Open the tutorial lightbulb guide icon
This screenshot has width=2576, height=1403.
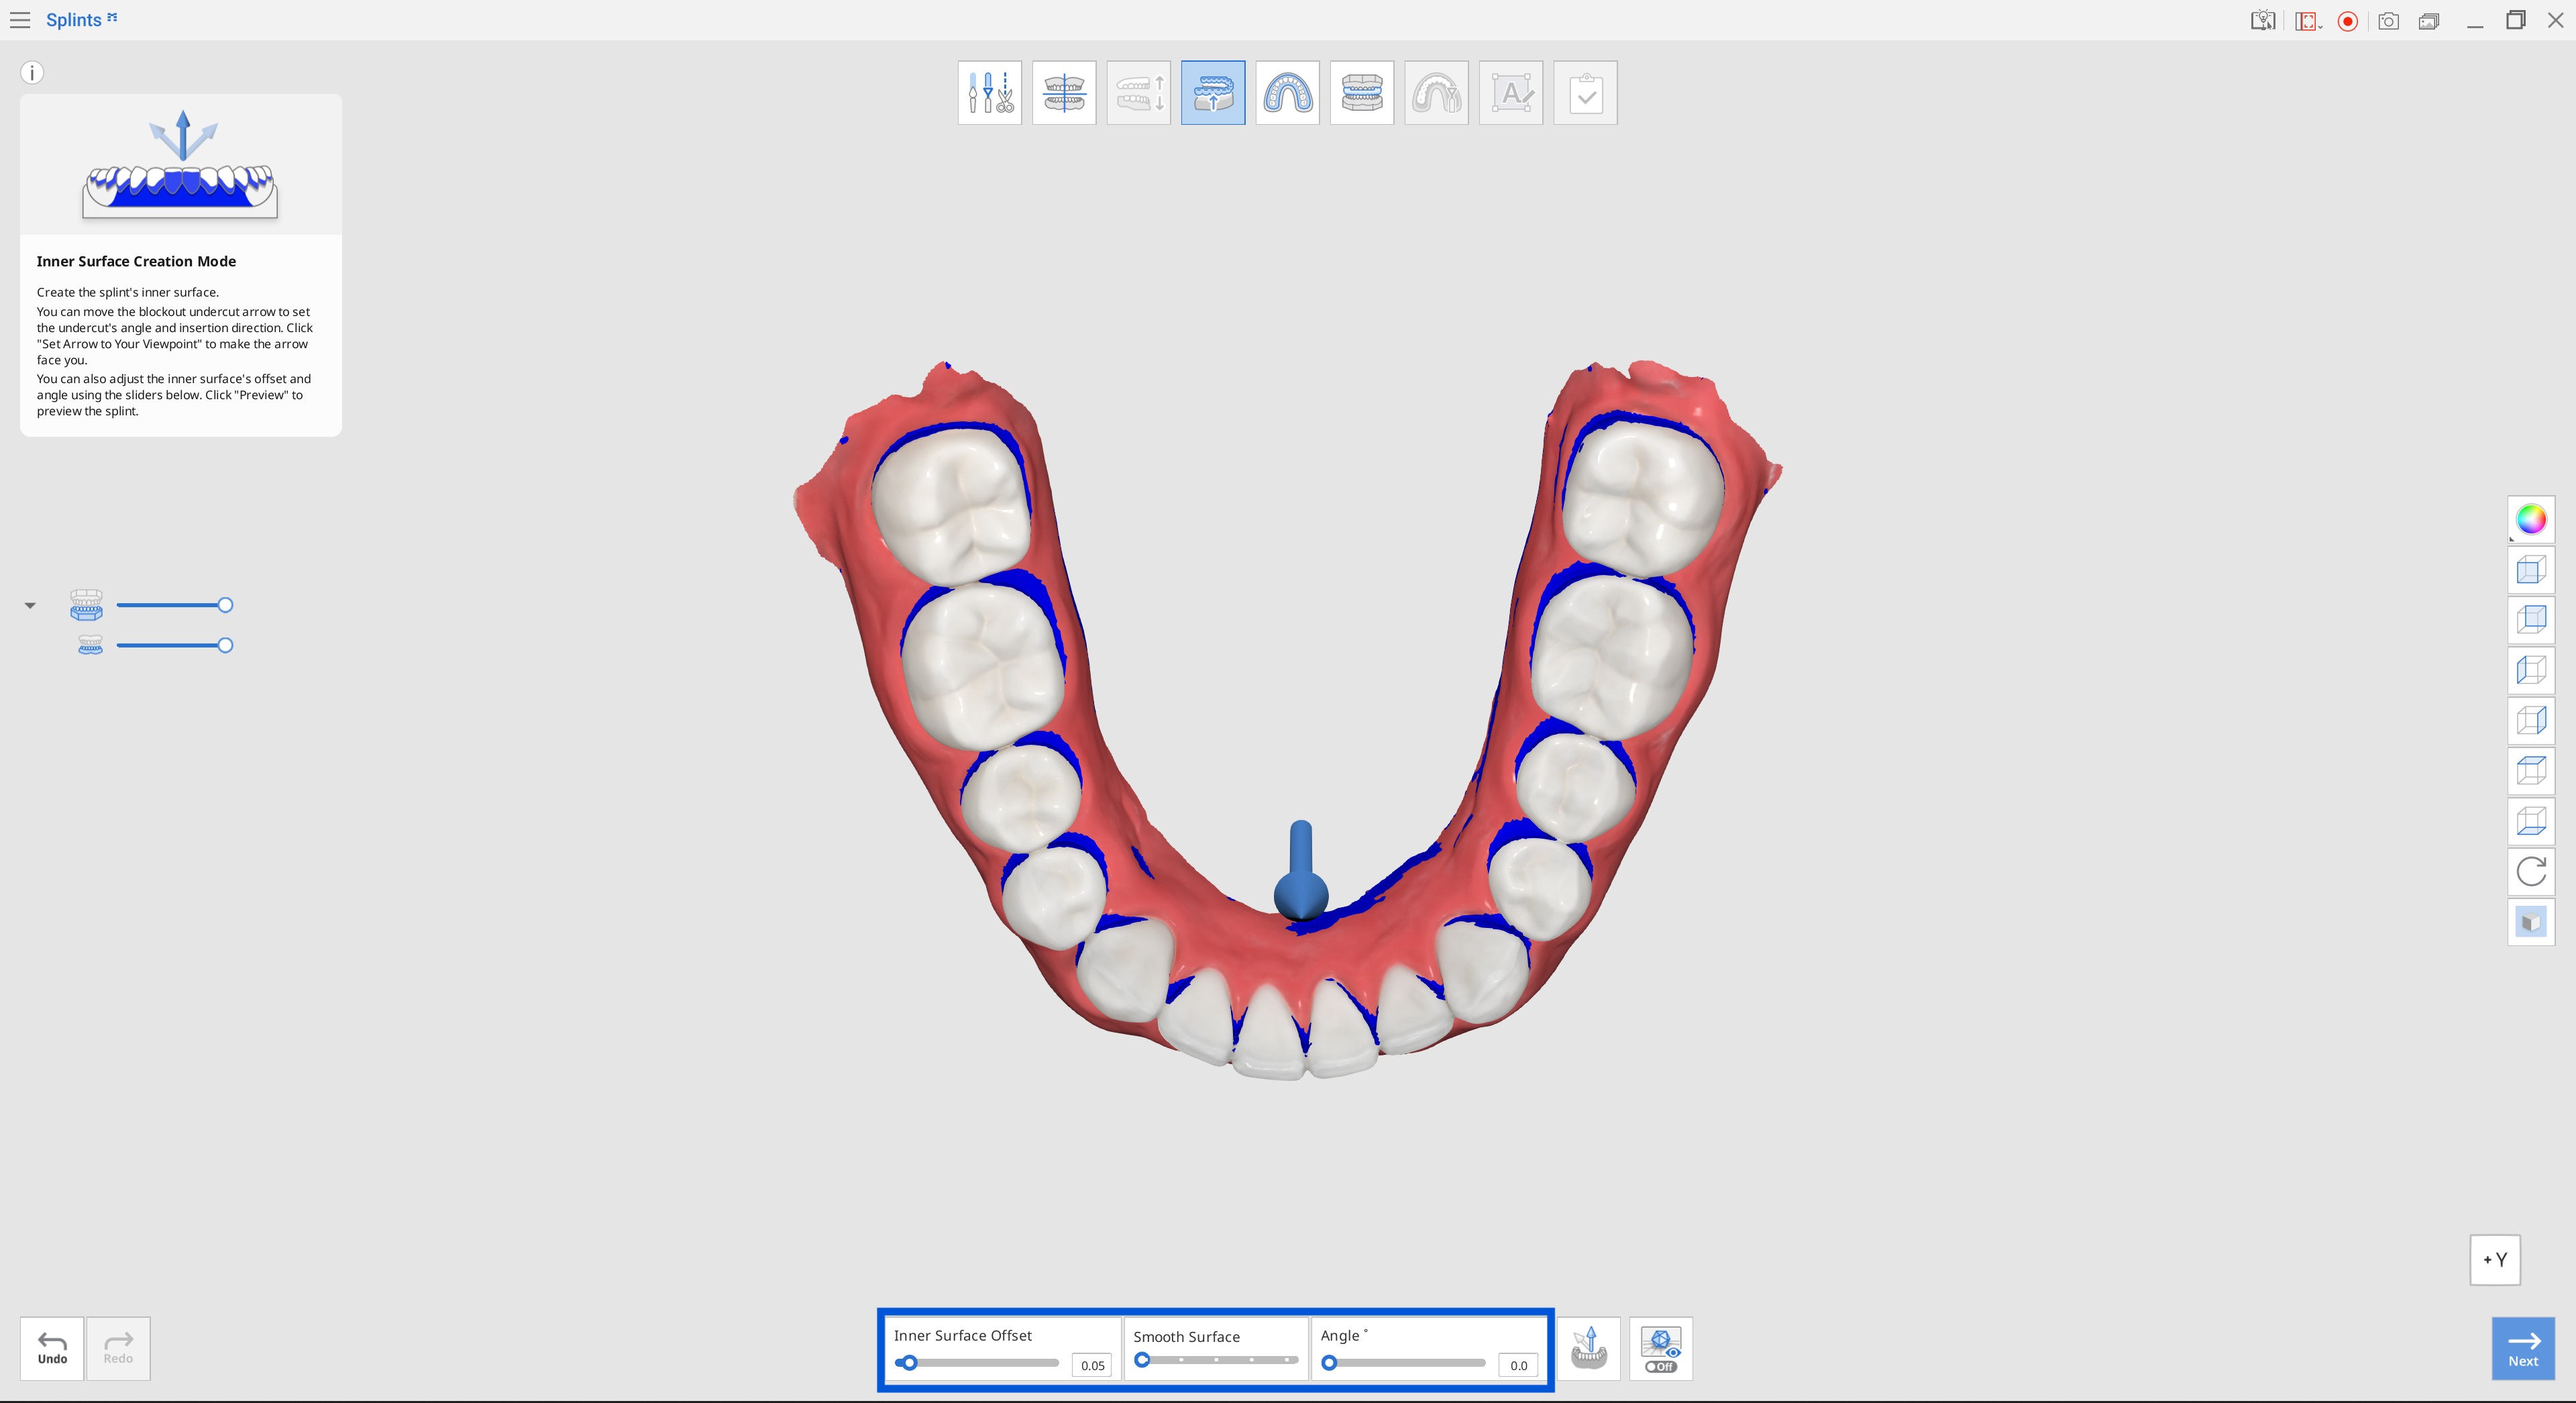pyautogui.click(x=2263, y=21)
